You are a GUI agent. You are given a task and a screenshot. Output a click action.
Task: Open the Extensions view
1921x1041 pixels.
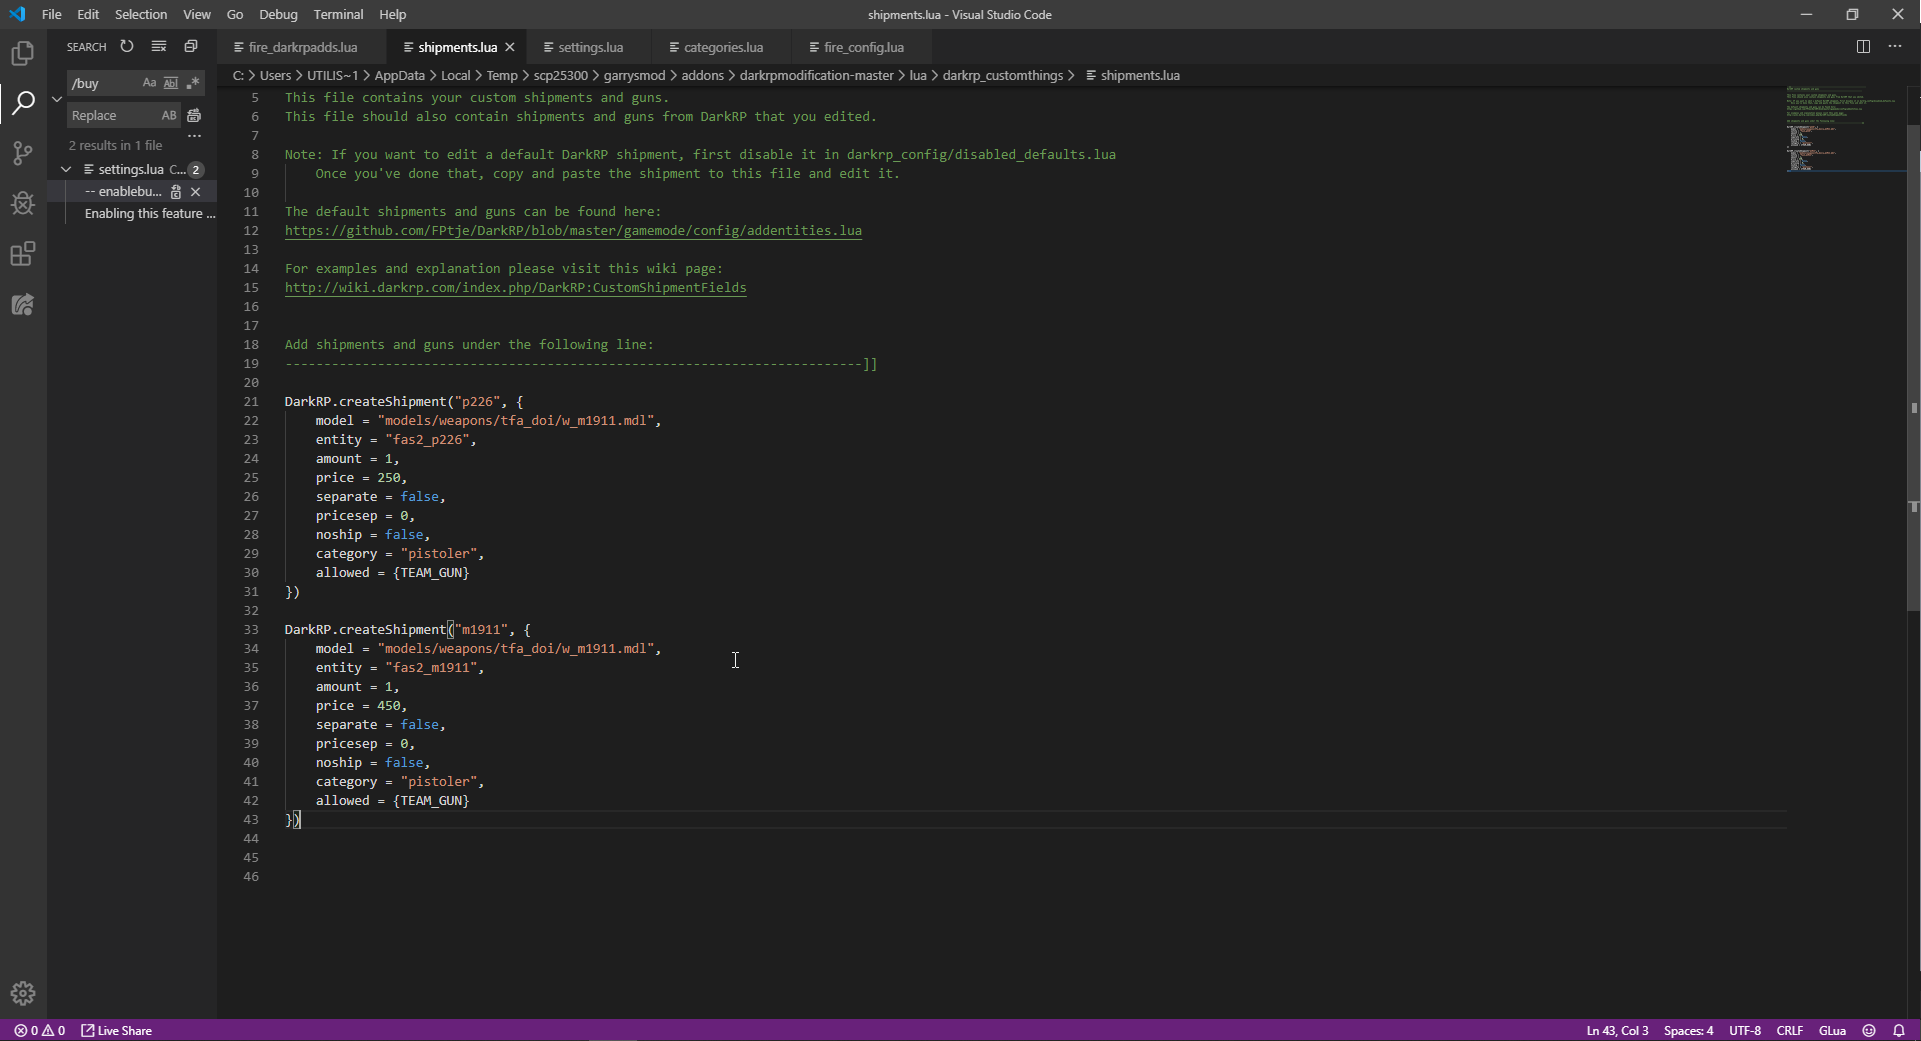point(23,254)
